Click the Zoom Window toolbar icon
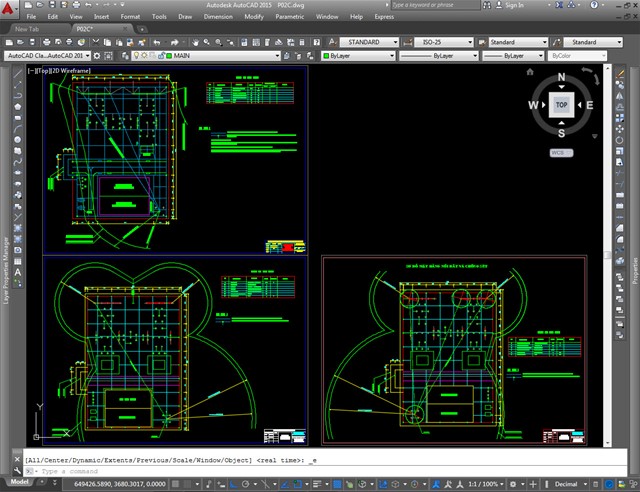The width and height of the screenshot is (640, 492). (x=219, y=42)
